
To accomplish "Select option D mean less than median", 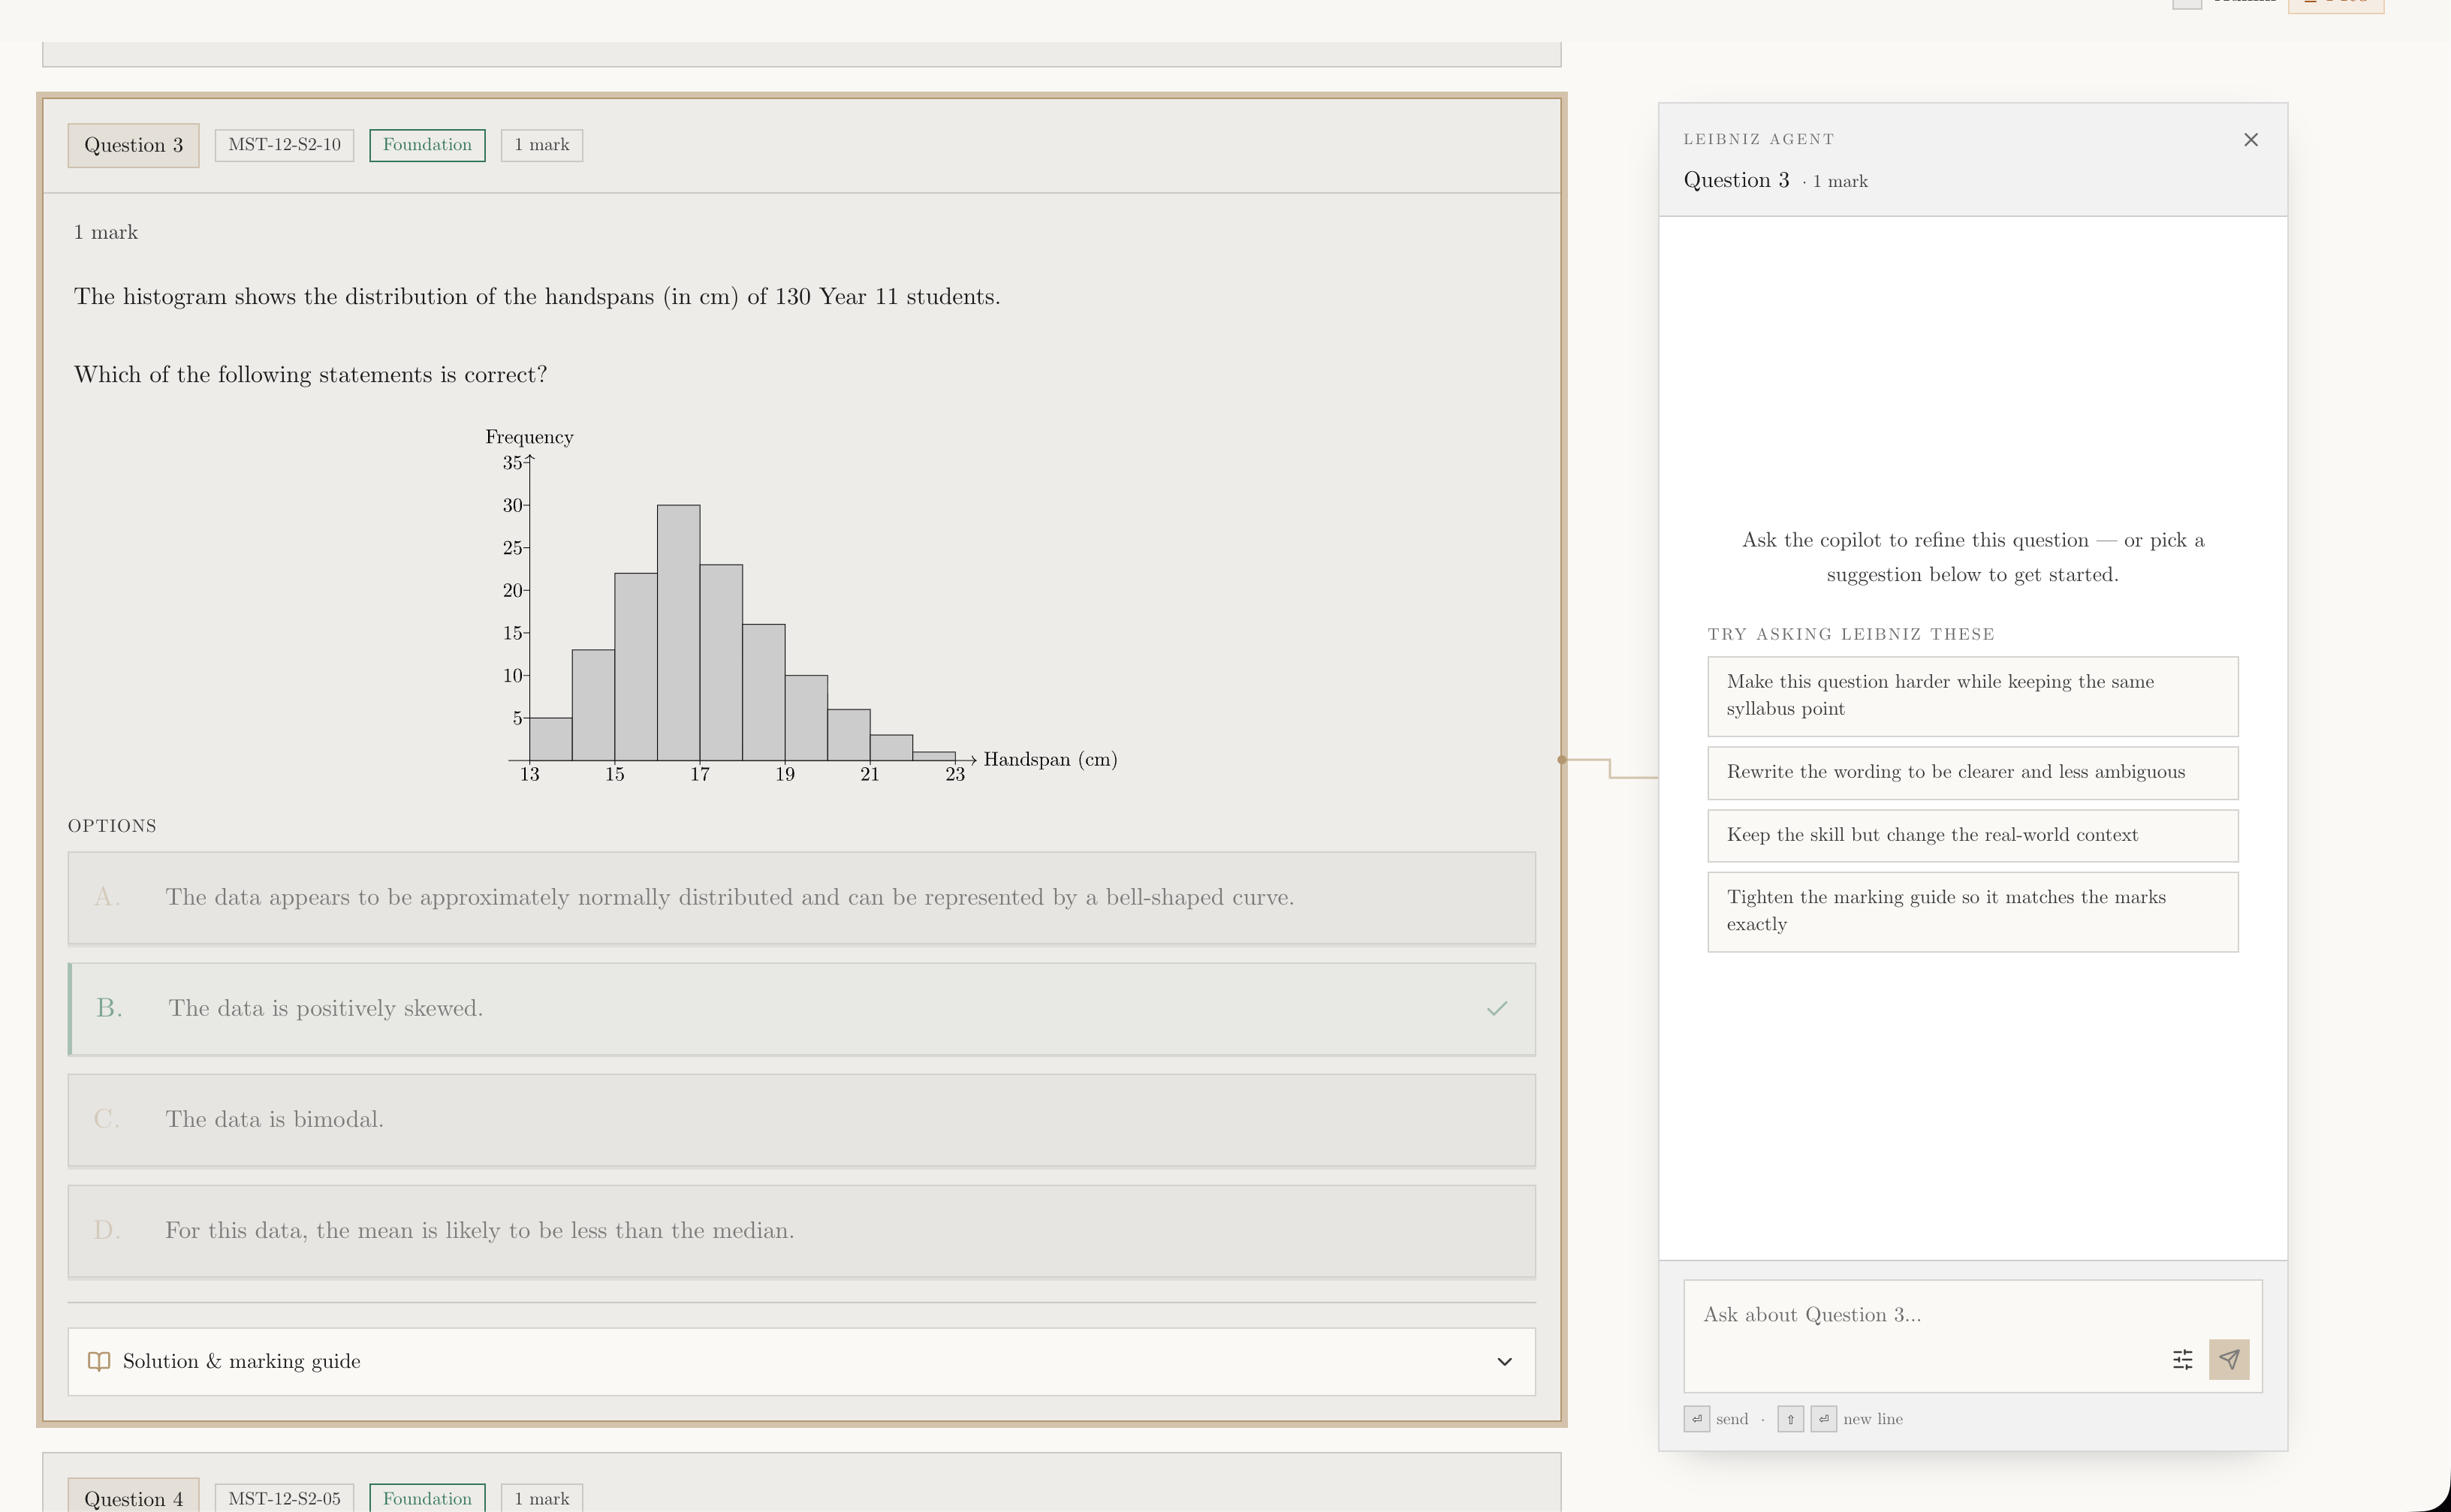I will (x=801, y=1230).
